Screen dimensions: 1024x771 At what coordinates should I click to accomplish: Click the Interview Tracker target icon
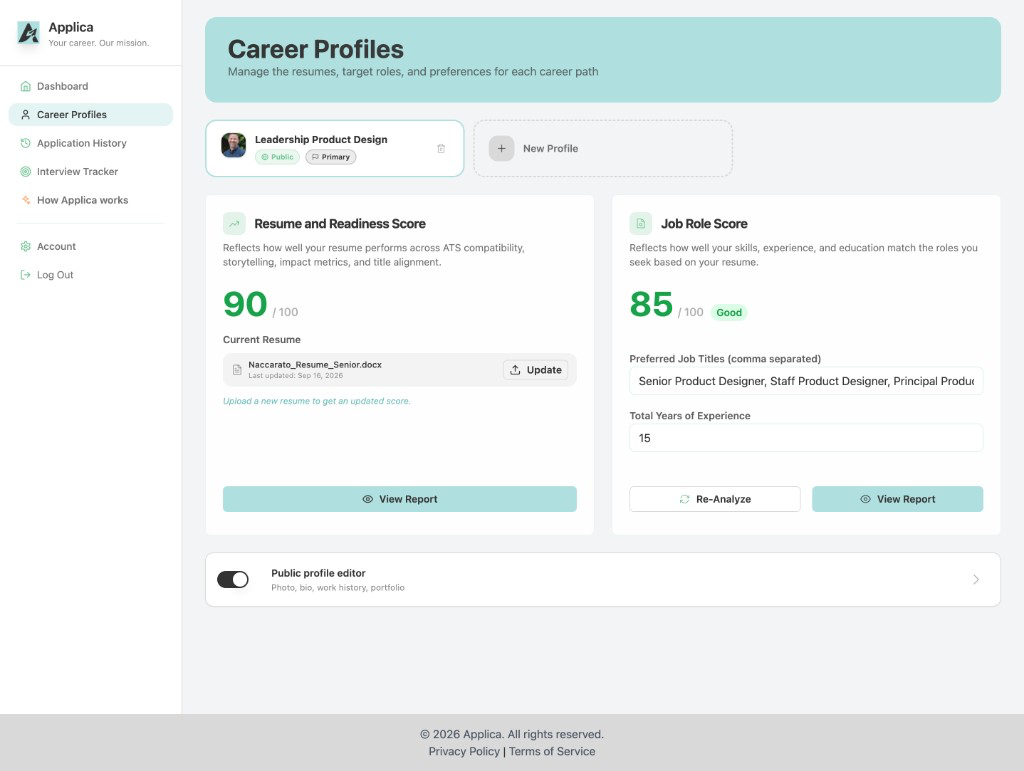[x=25, y=172]
